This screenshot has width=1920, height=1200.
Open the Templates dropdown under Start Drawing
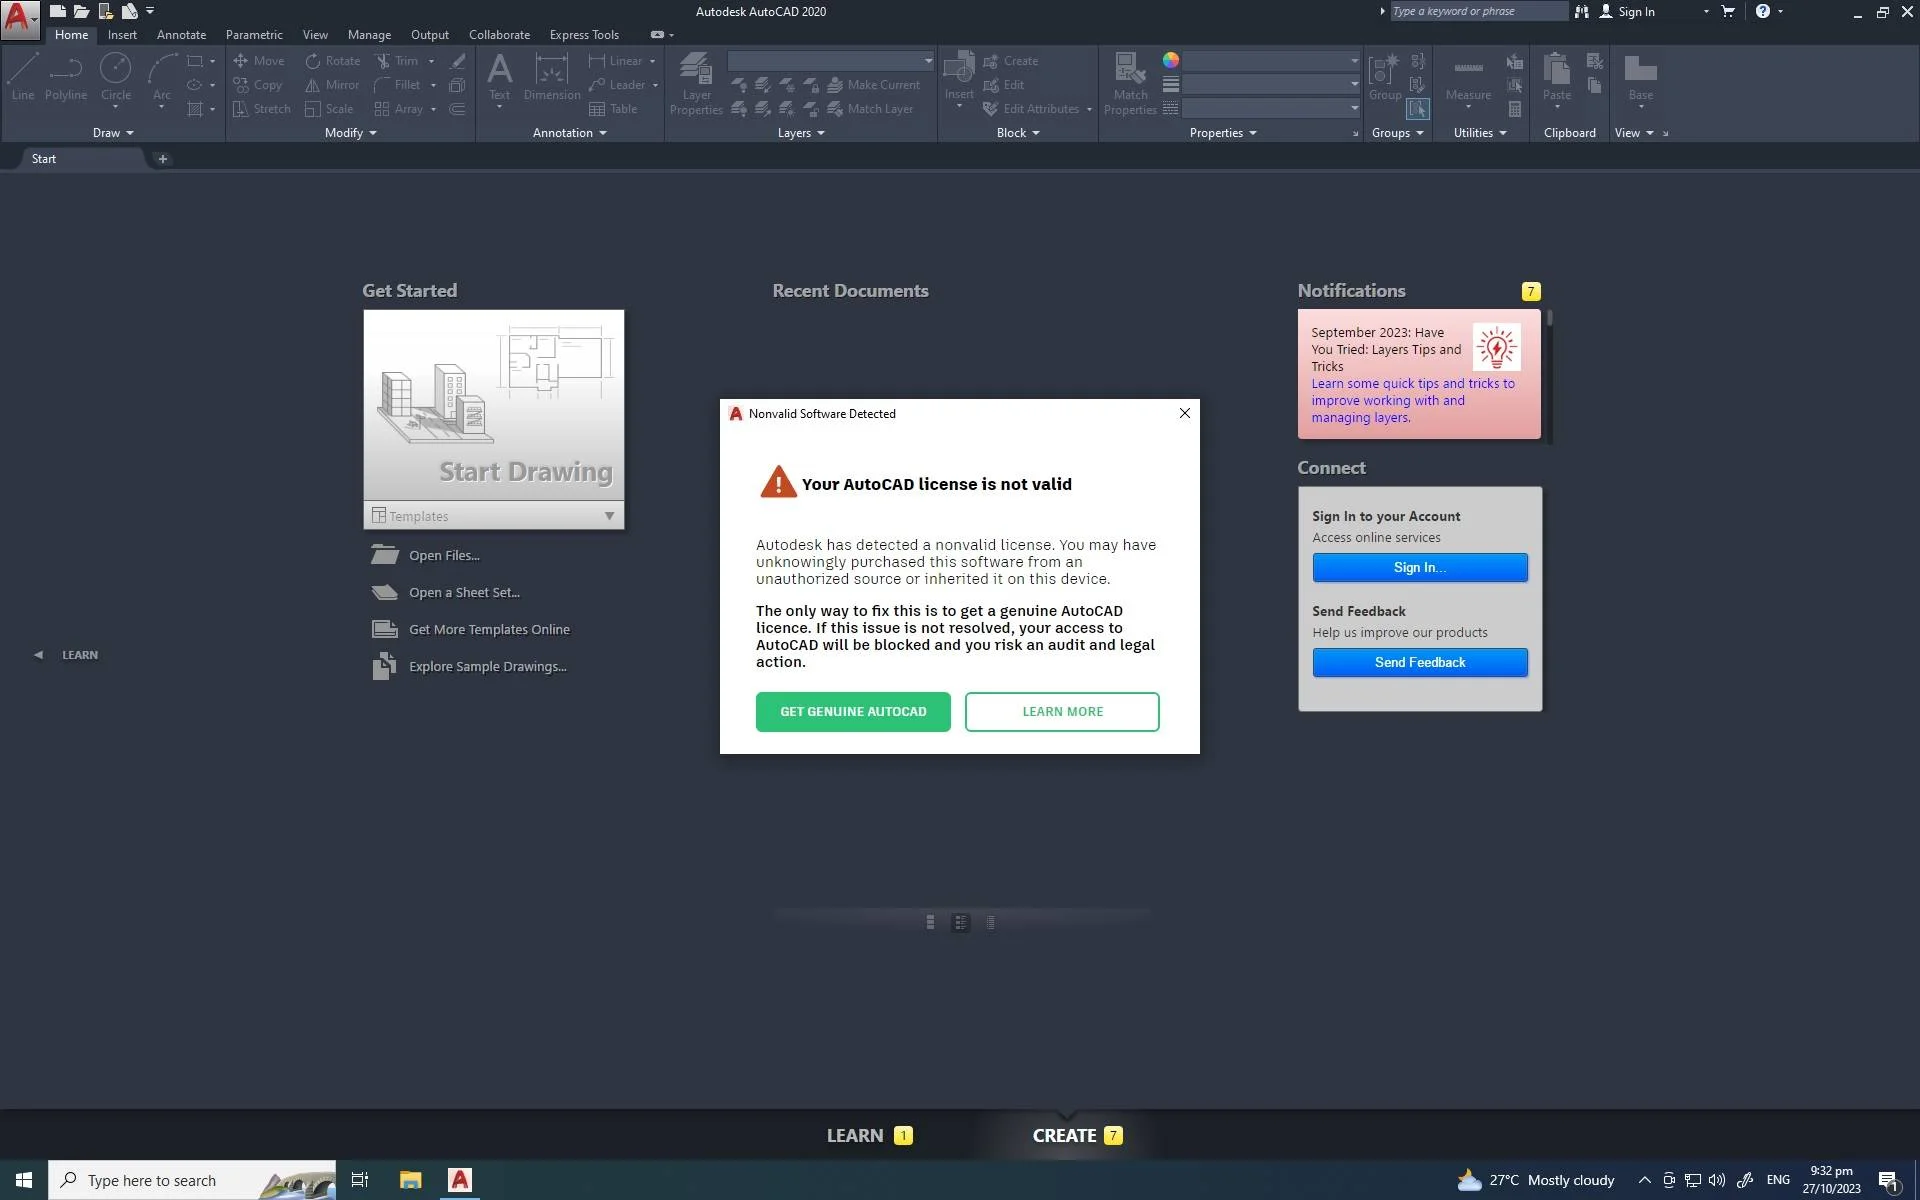494,516
